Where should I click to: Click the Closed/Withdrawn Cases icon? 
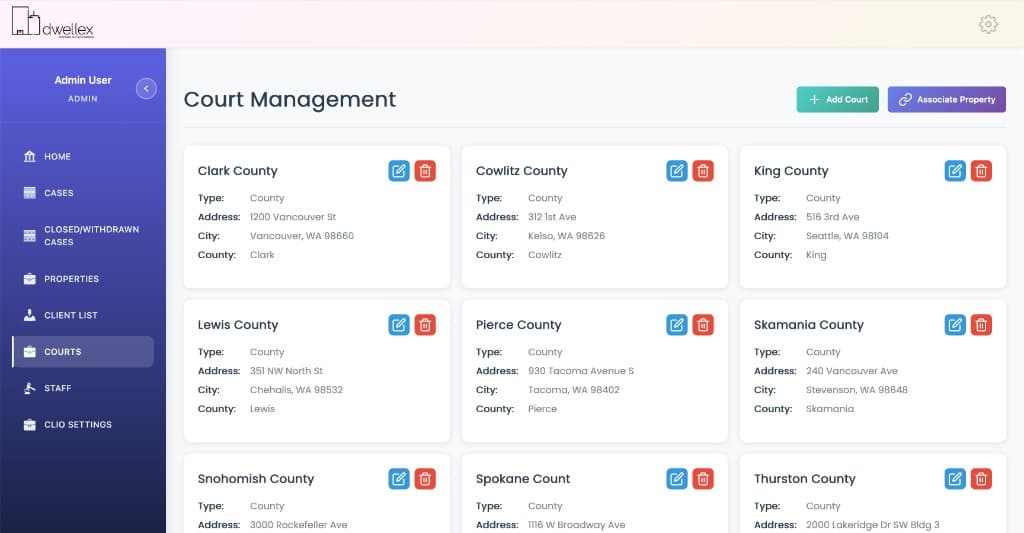click(x=29, y=235)
